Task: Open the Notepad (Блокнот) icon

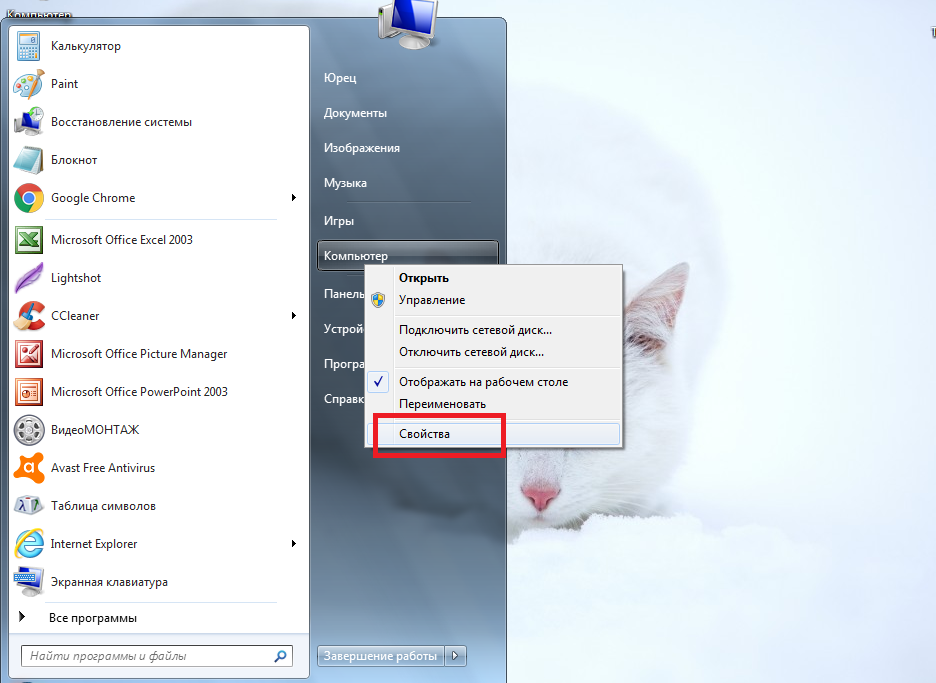Action: point(29,160)
